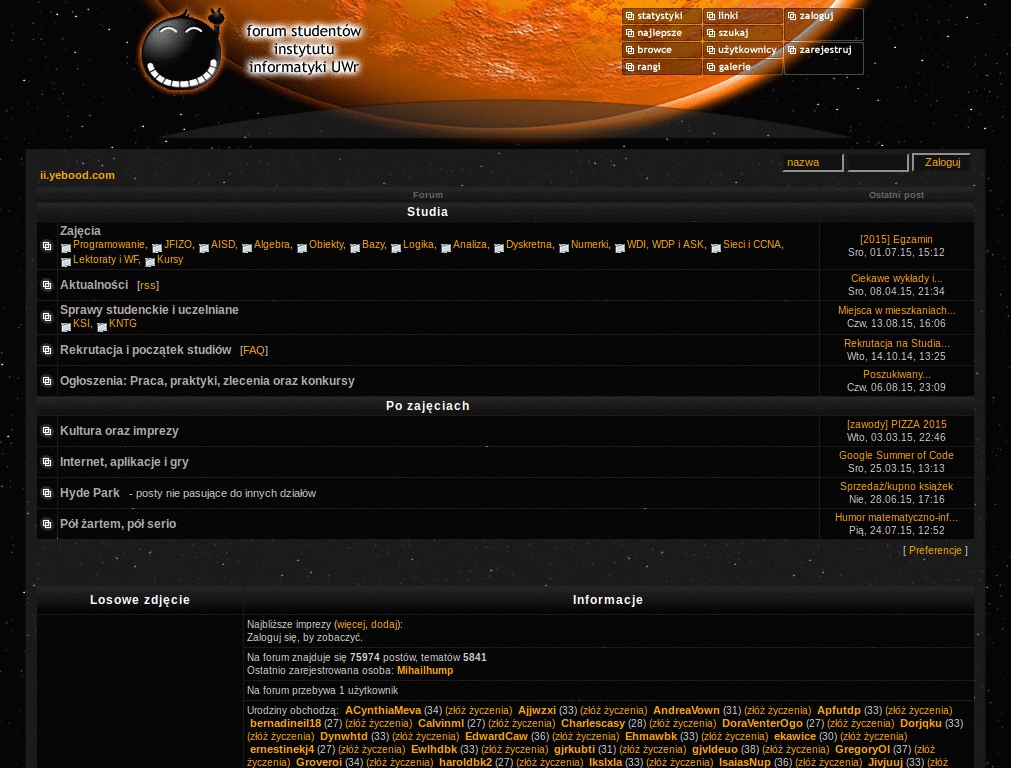
Task: Open the browce menu item
Action: click(x=661, y=50)
